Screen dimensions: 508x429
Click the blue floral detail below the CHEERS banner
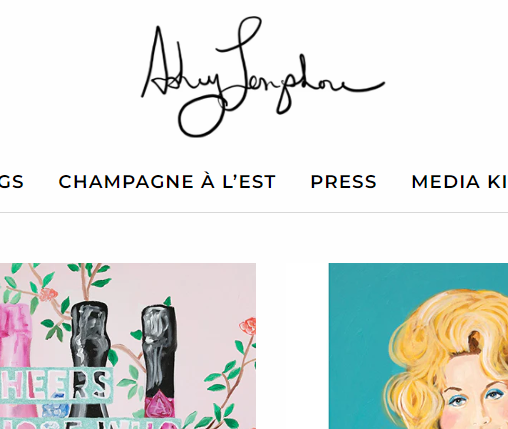tap(55, 407)
